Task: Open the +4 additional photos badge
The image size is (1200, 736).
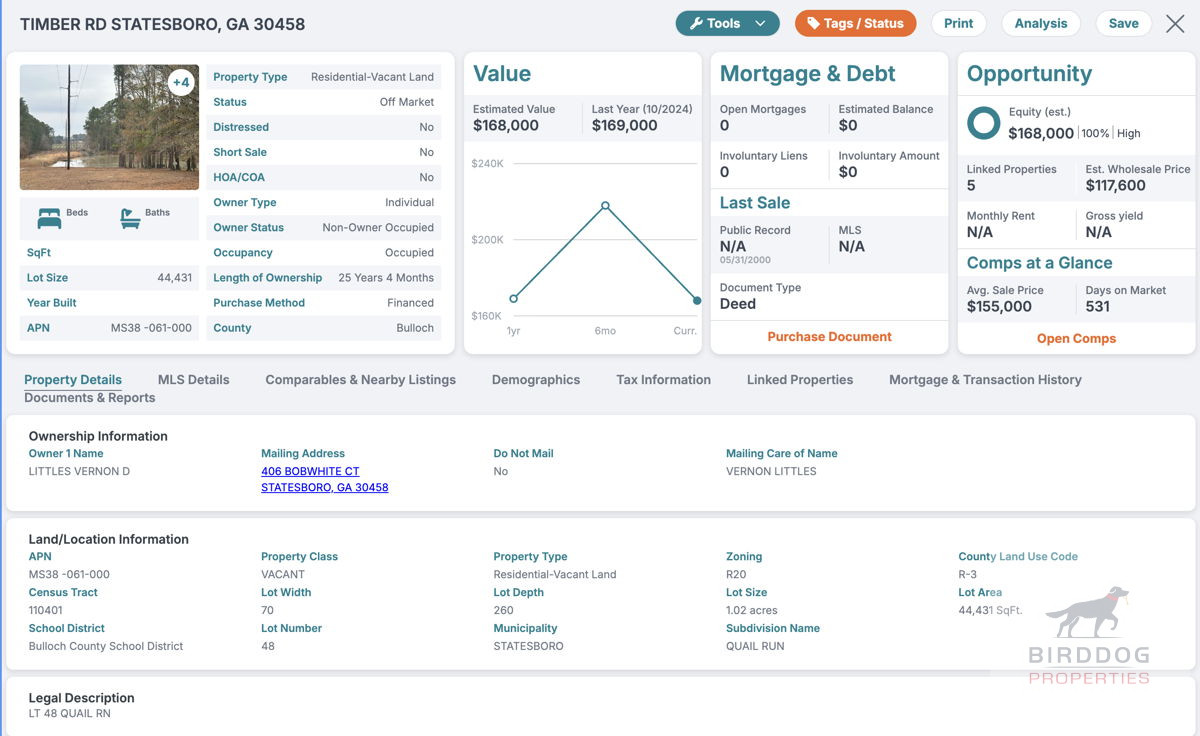Action: coord(181,82)
